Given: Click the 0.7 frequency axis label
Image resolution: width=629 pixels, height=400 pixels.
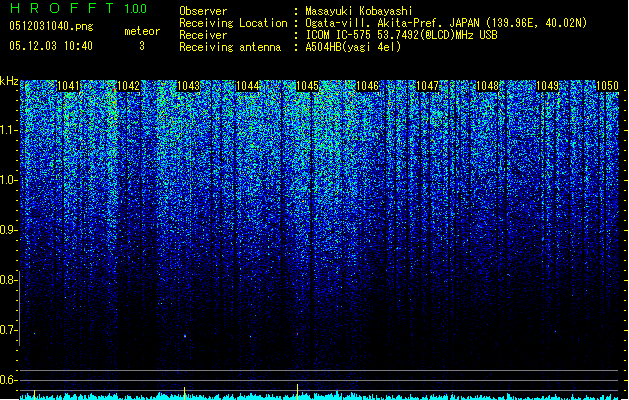Looking at the screenshot, I should click(x=8, y=330).
